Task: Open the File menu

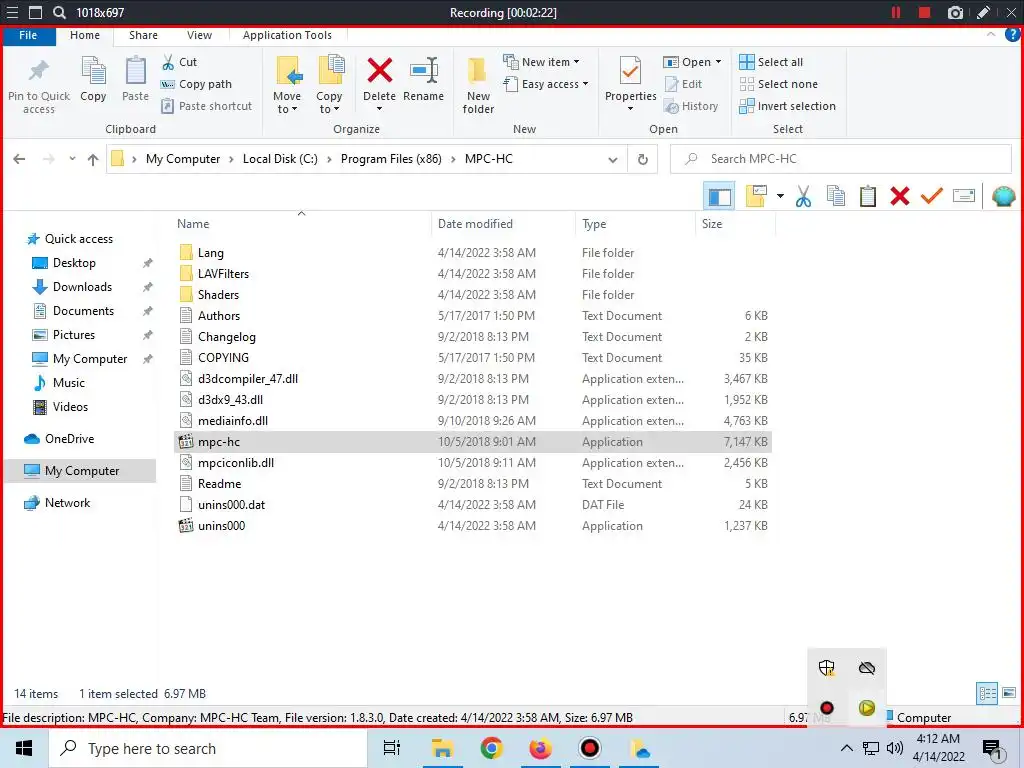Action: coord(28,35)
